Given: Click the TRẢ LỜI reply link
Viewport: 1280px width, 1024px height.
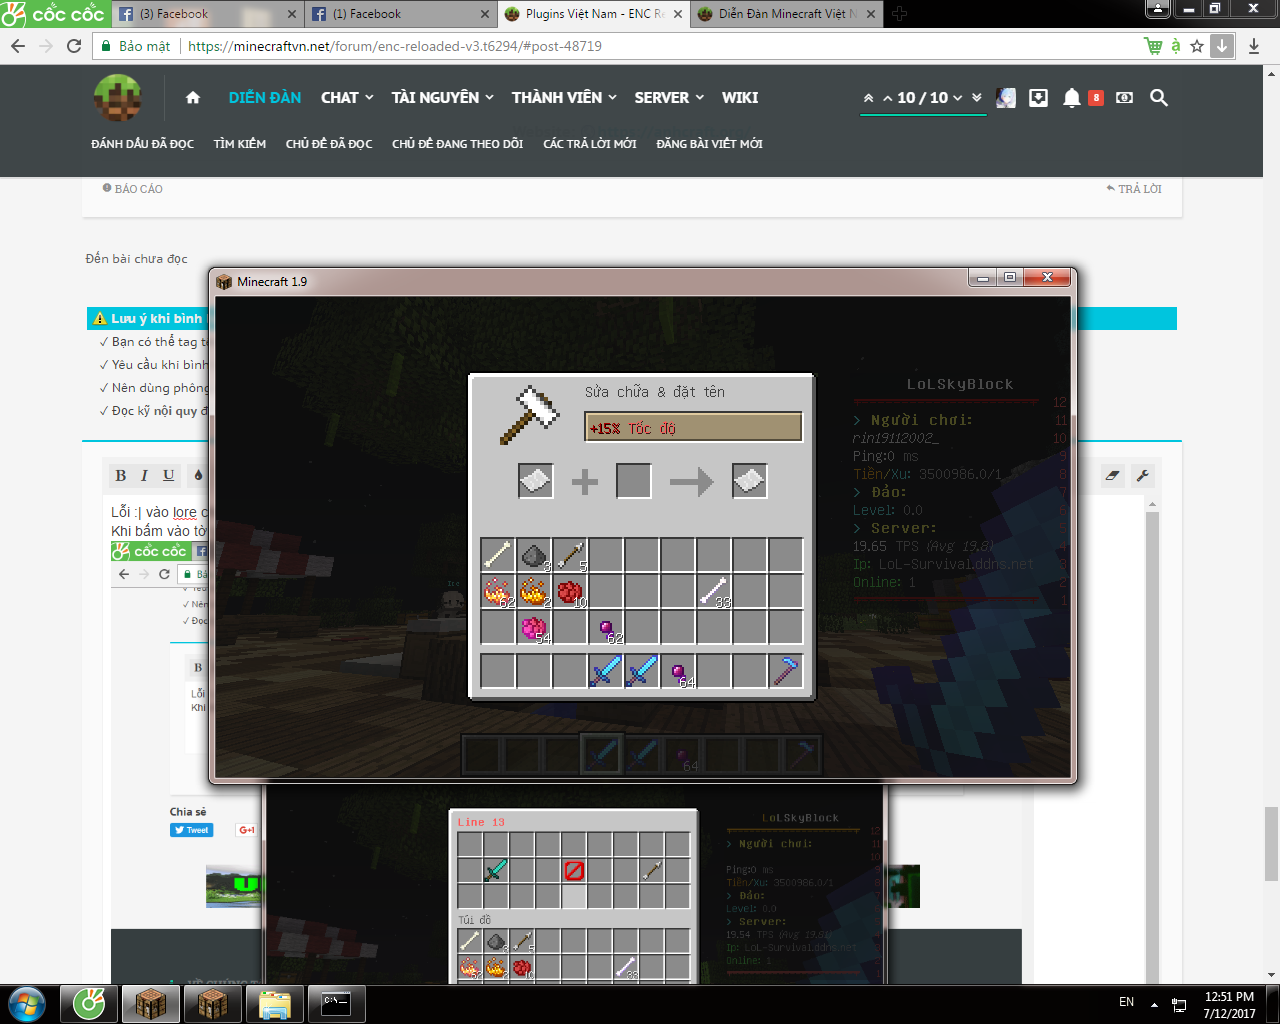Looking at the screenshot, I should tap(1134, 189).
